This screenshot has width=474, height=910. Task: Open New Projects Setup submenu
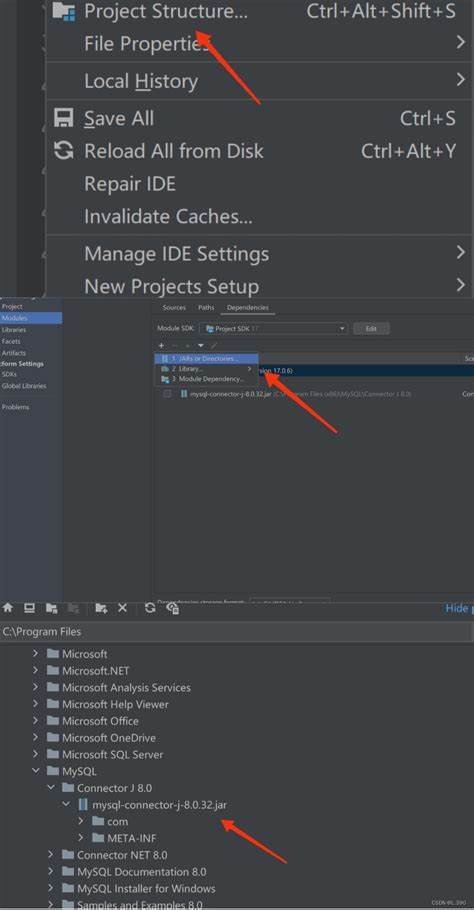click(258, 286)
